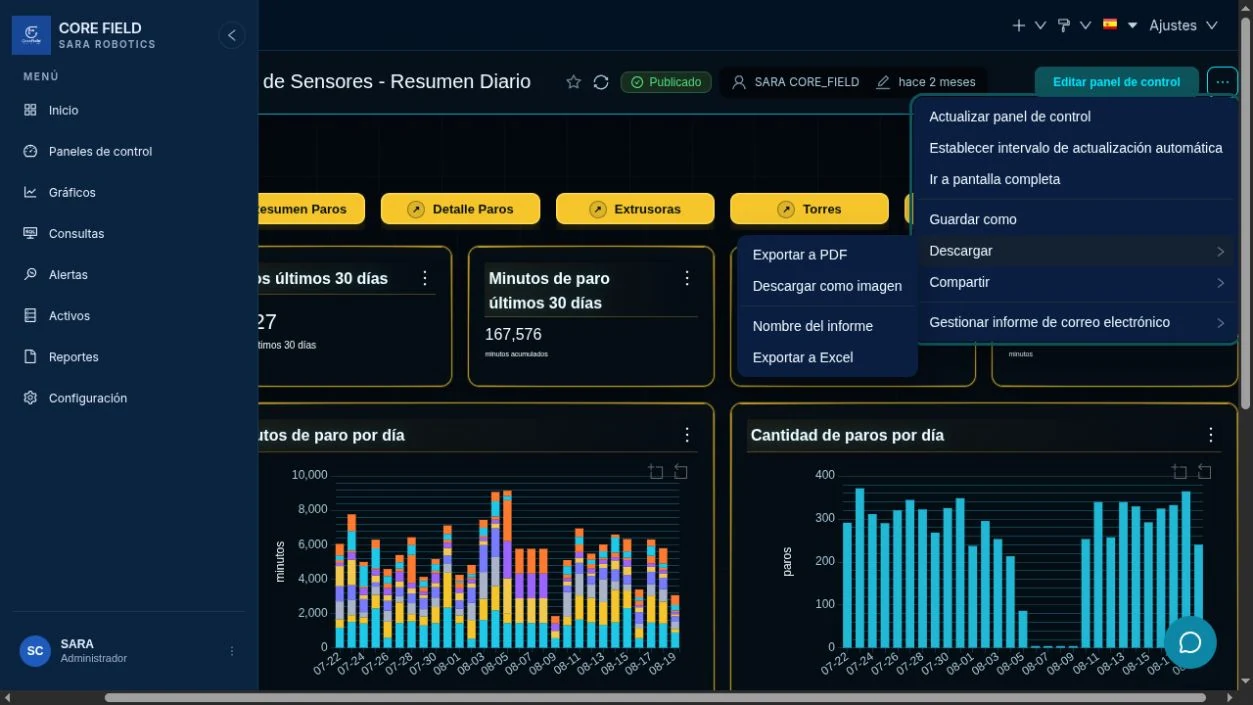Open the floating chat bubble
Viewport: 1253px width, 705px height.
coord(1190,642)
